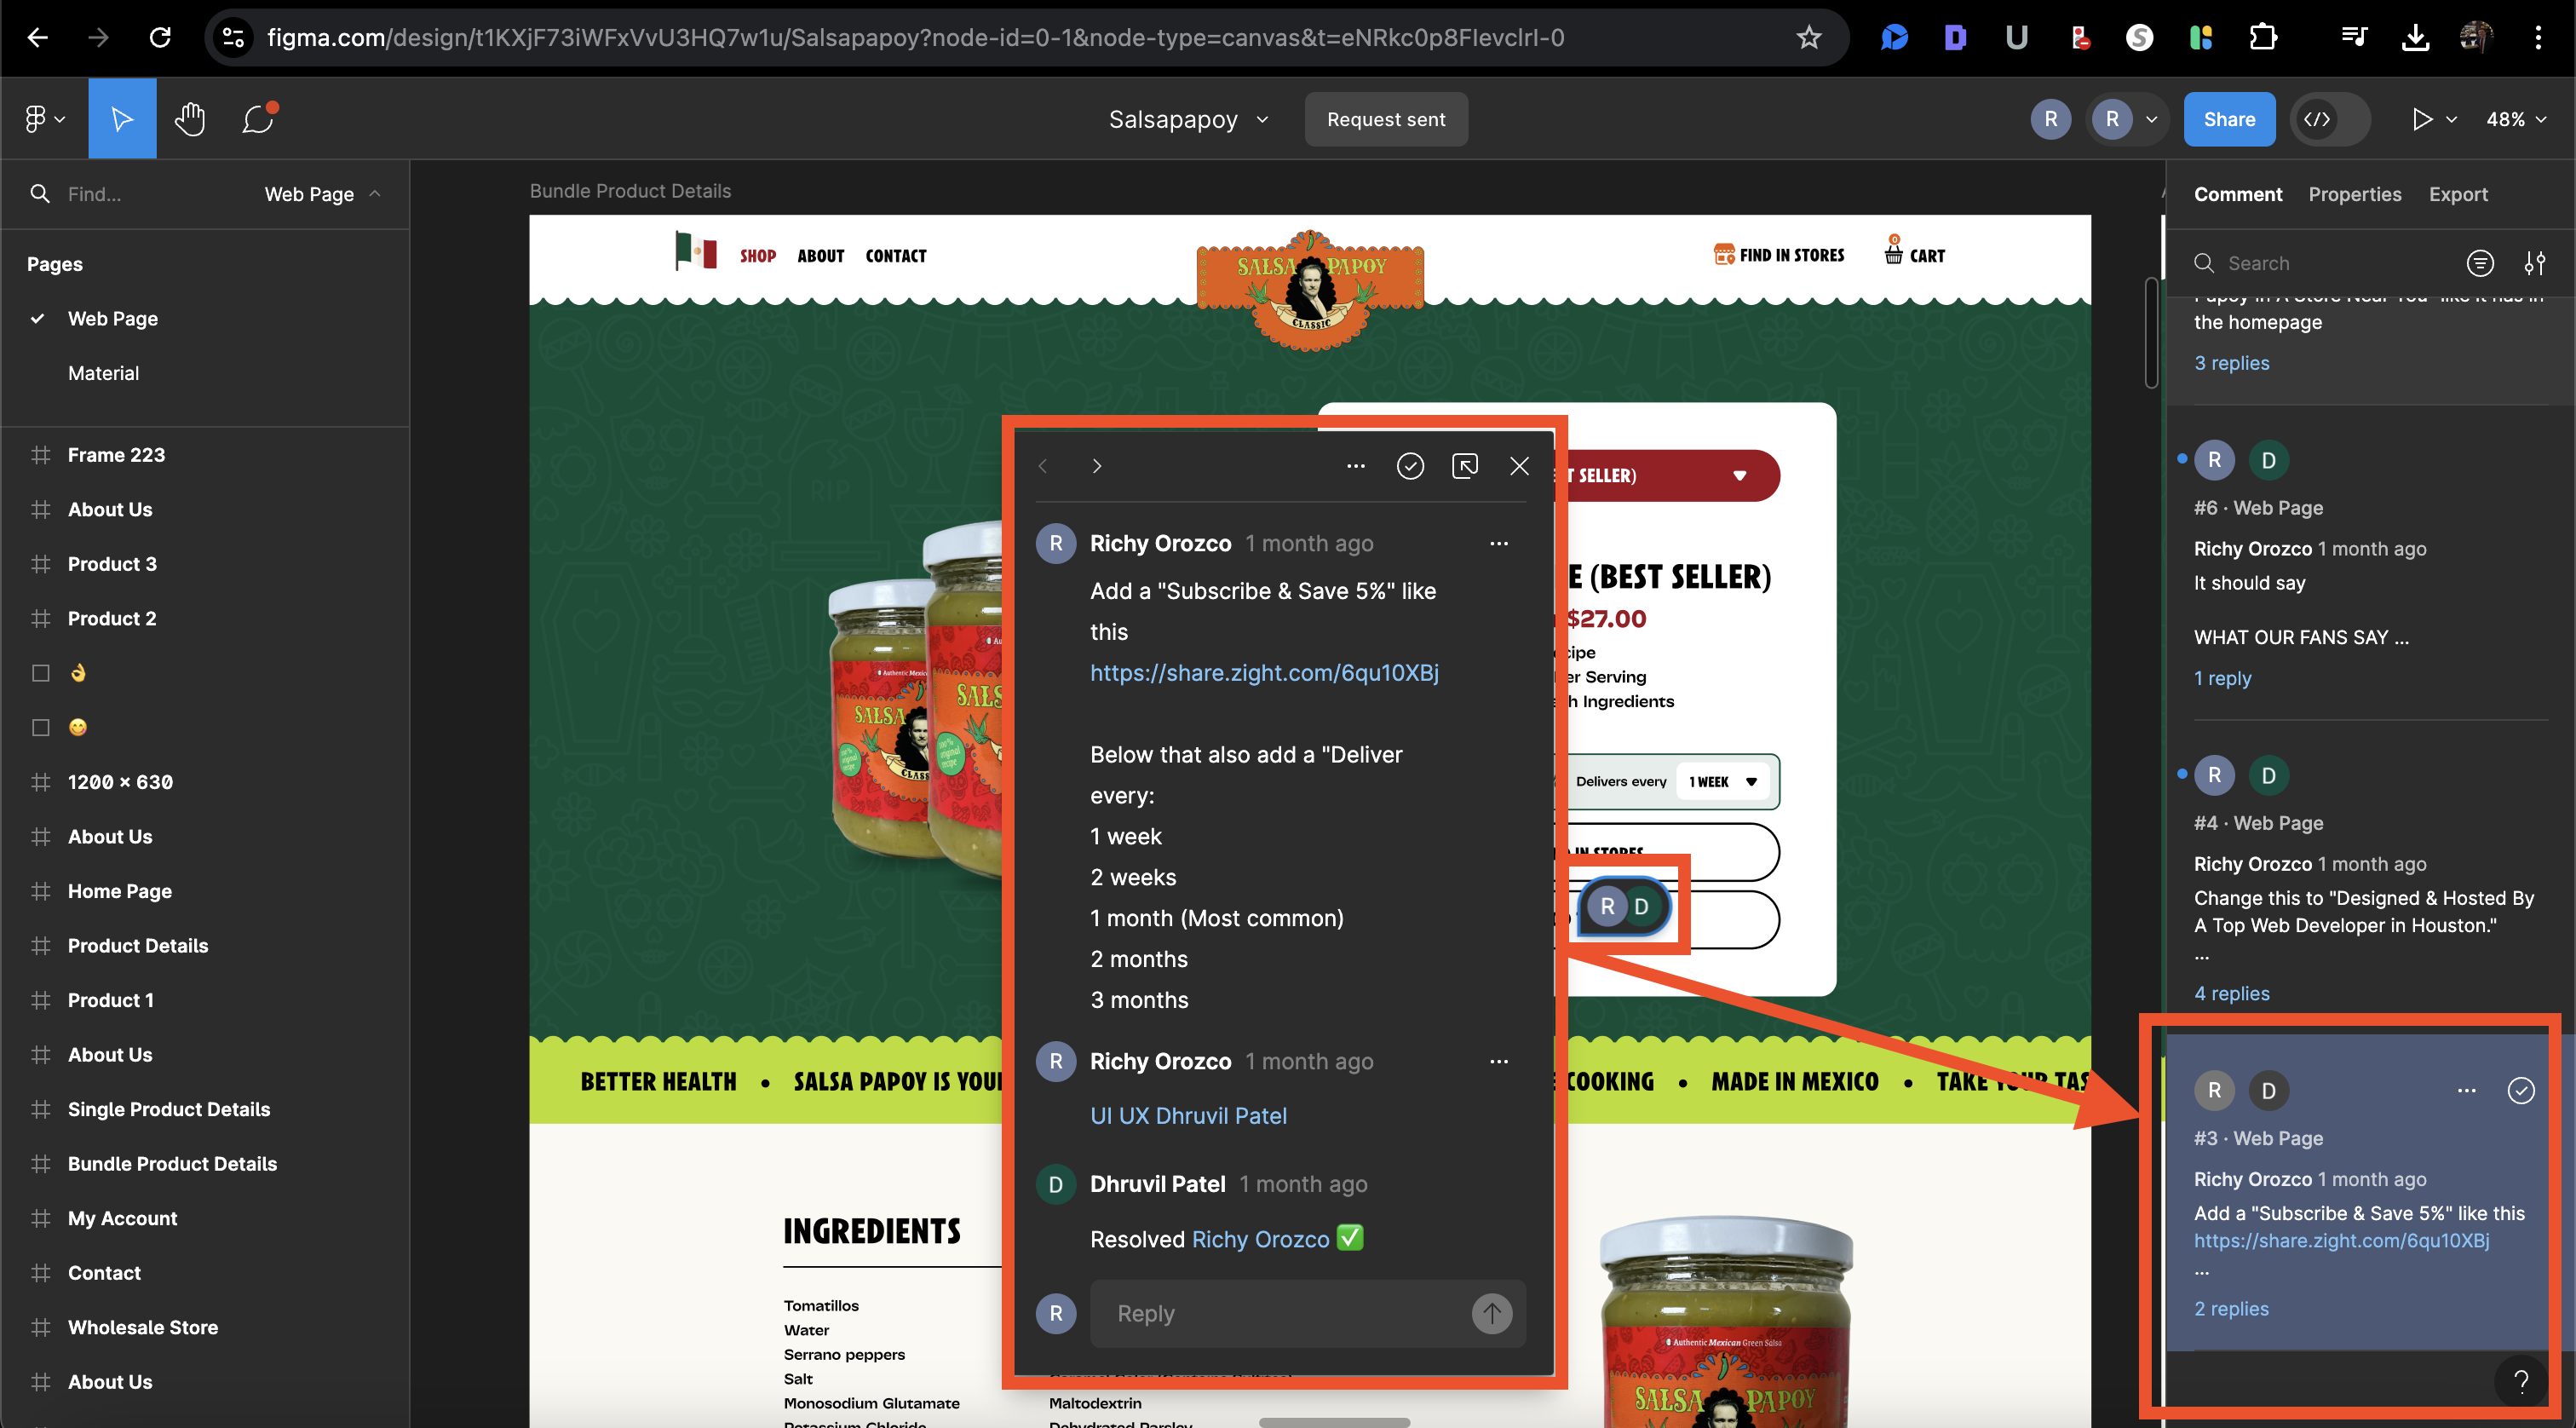Switch to Properties panel tab
This screenshot has height=1428, width=2576.
point(2355,193)
